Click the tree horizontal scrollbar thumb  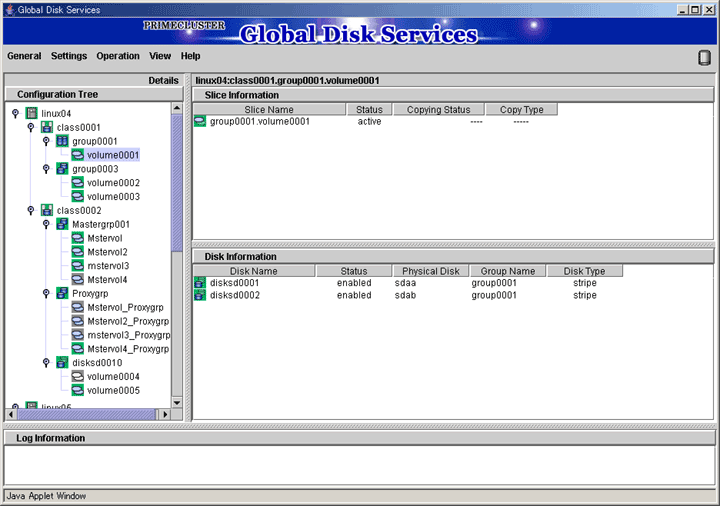[x=87, y=414]
